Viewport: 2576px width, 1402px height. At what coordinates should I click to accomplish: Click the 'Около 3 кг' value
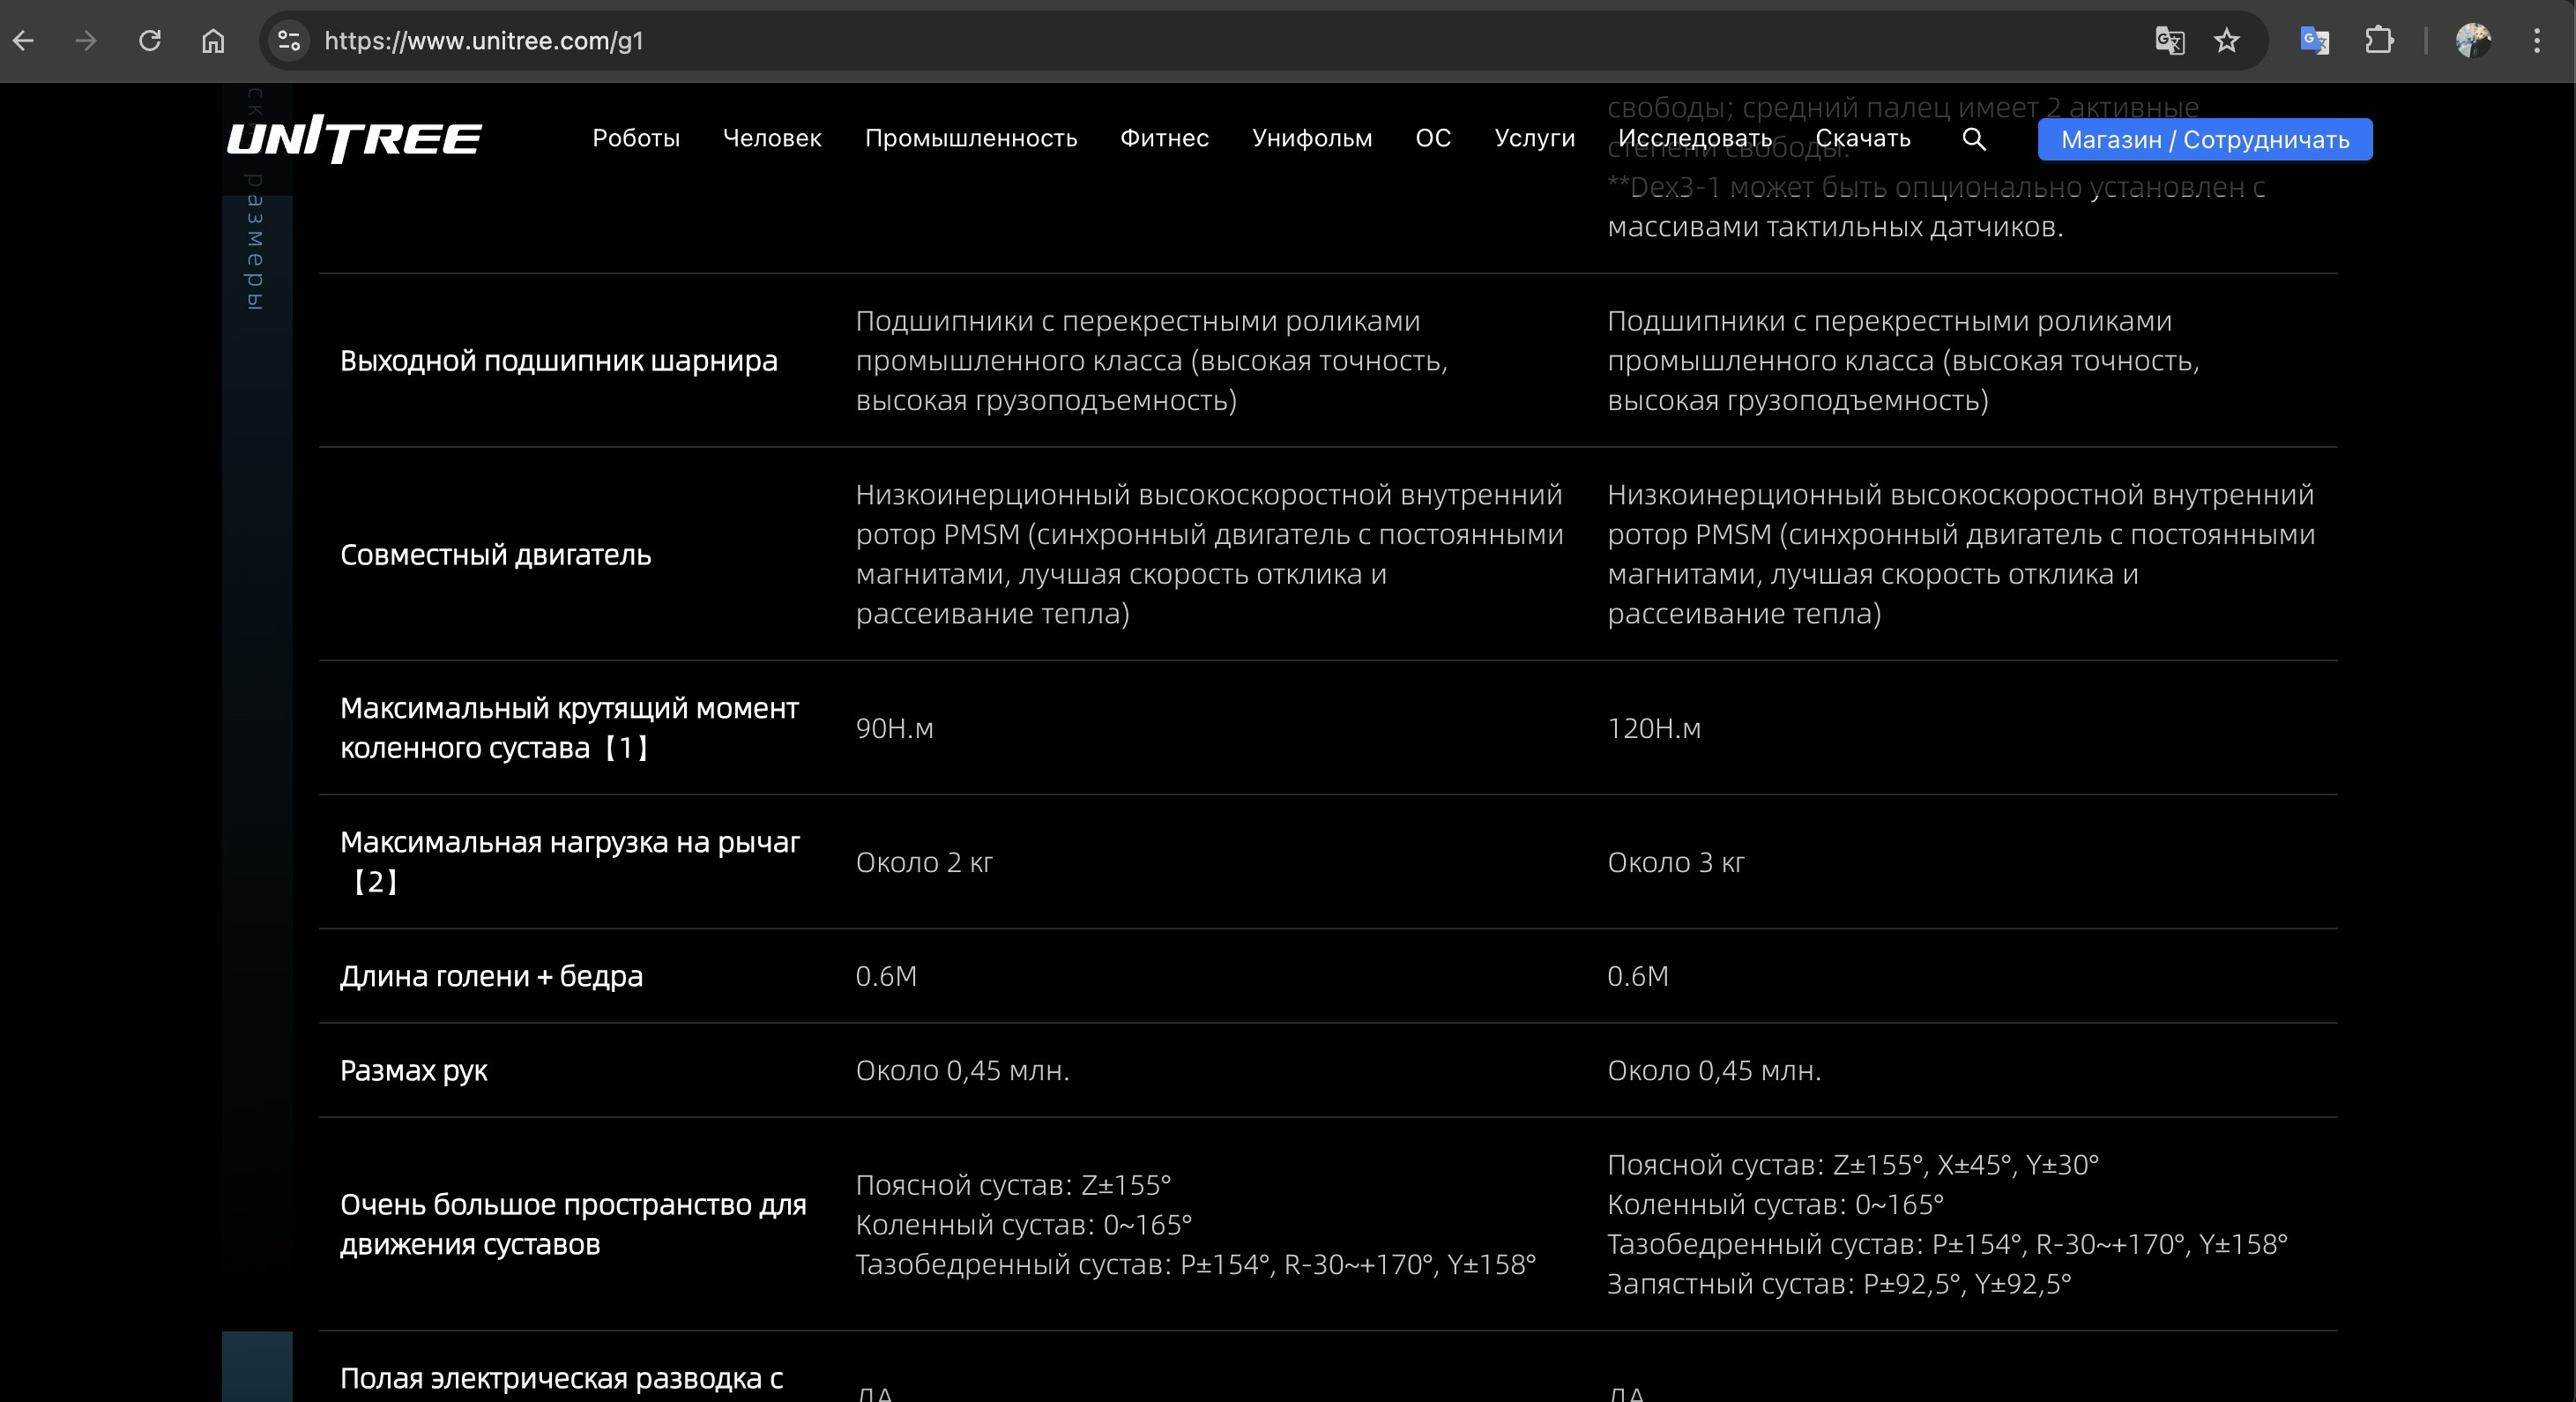[x=1676, y=862]
